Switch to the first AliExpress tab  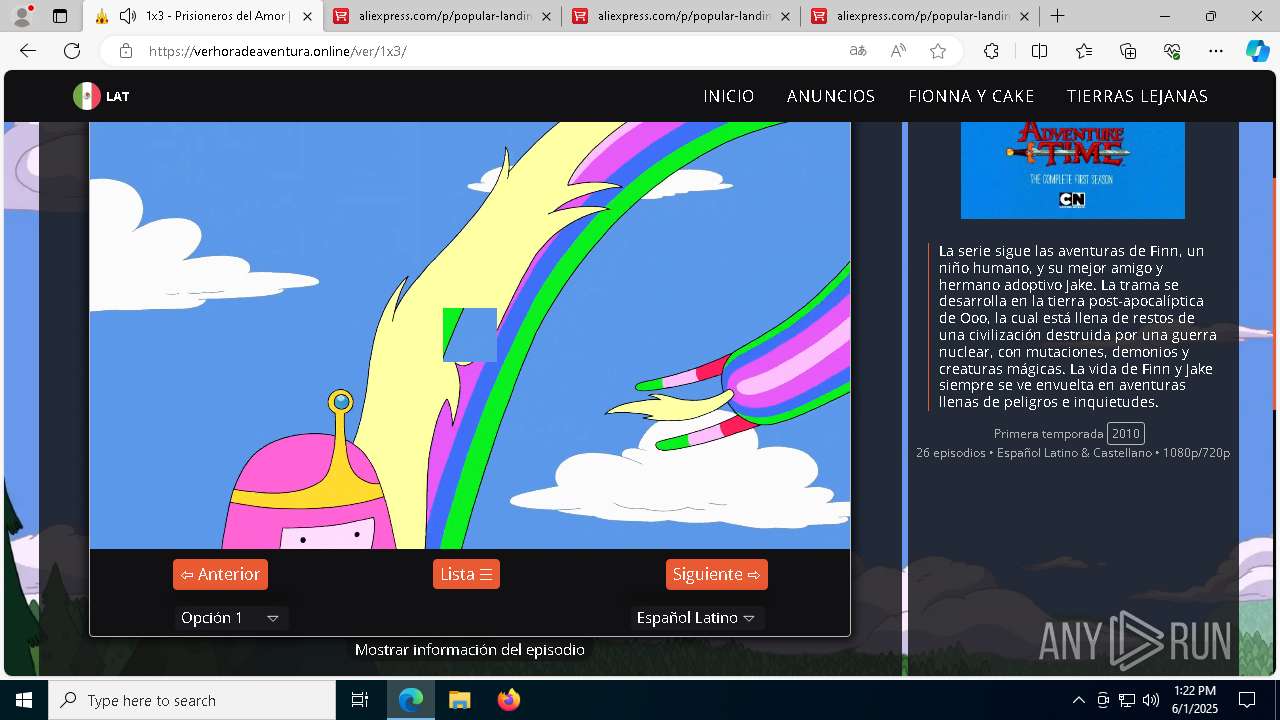(x=443, y=16)
